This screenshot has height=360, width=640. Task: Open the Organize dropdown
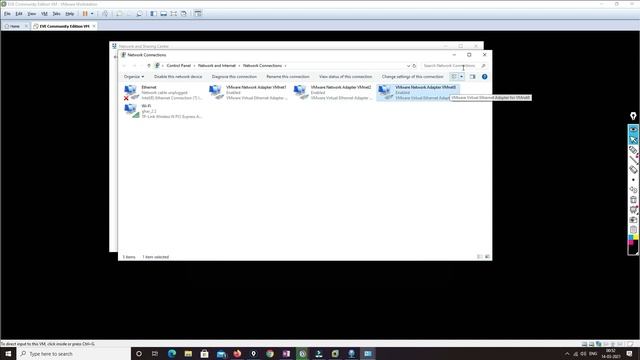(134, 77)
